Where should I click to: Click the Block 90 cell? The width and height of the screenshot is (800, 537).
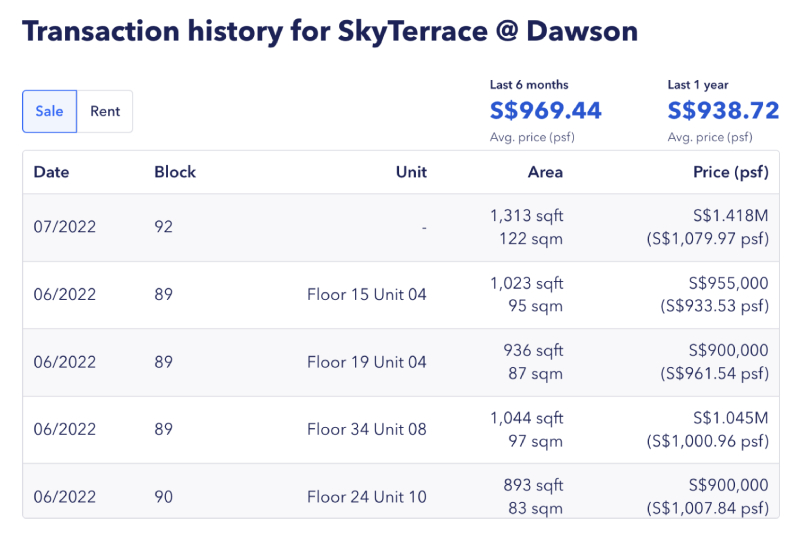(x=164, y=496)
